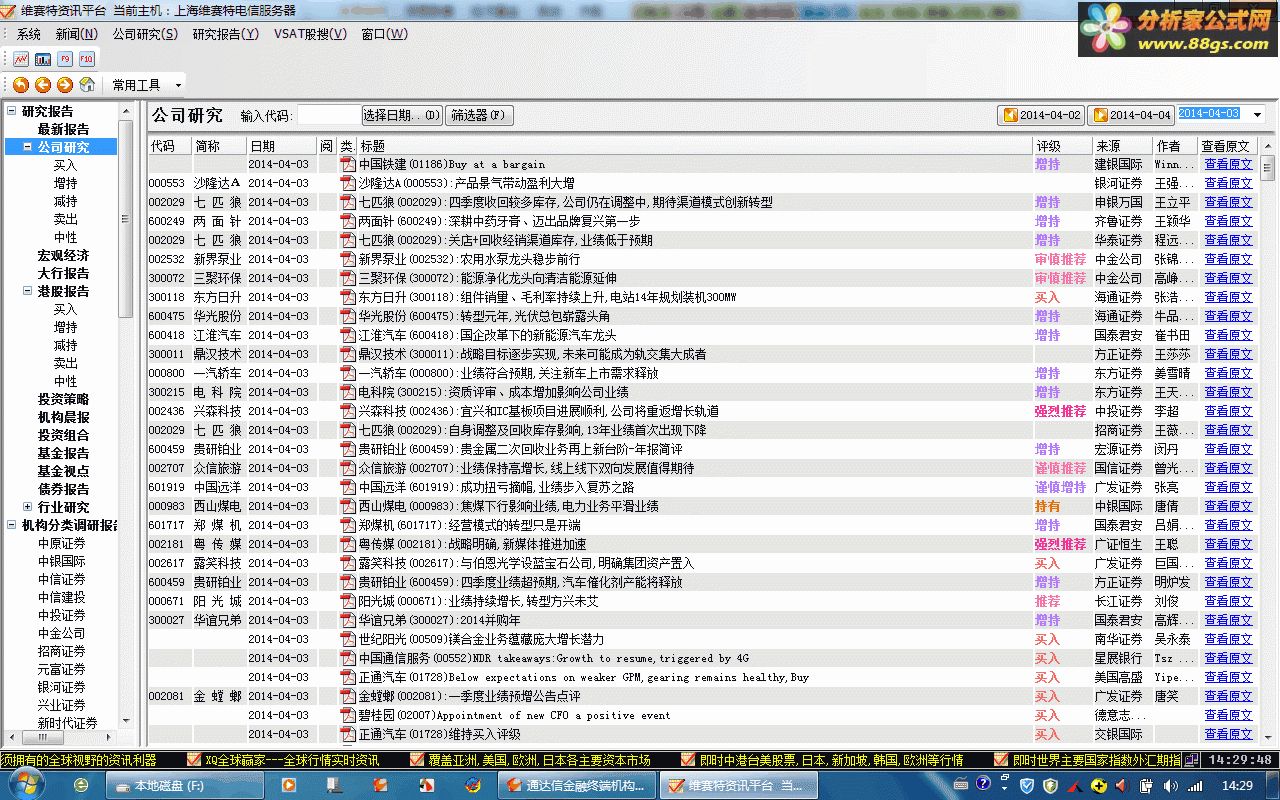Go forward with the orange right arrow
The height and width of the screenshot is (800, 1280).
65,85
